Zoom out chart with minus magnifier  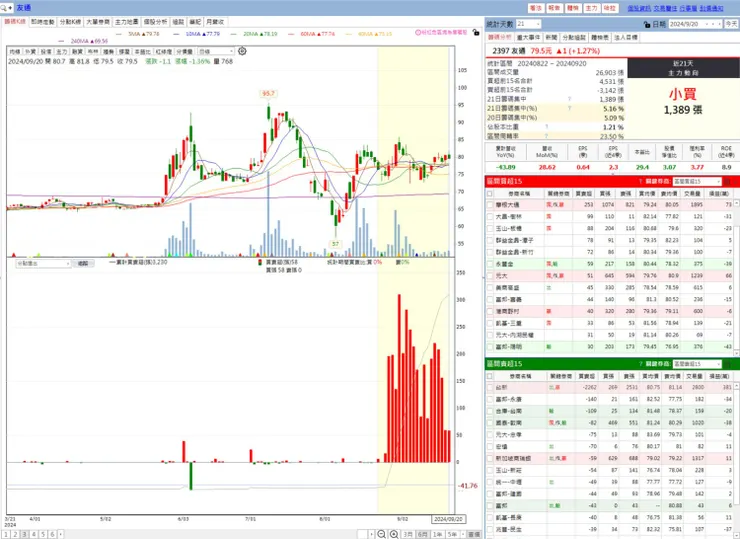tap(381, 534)
